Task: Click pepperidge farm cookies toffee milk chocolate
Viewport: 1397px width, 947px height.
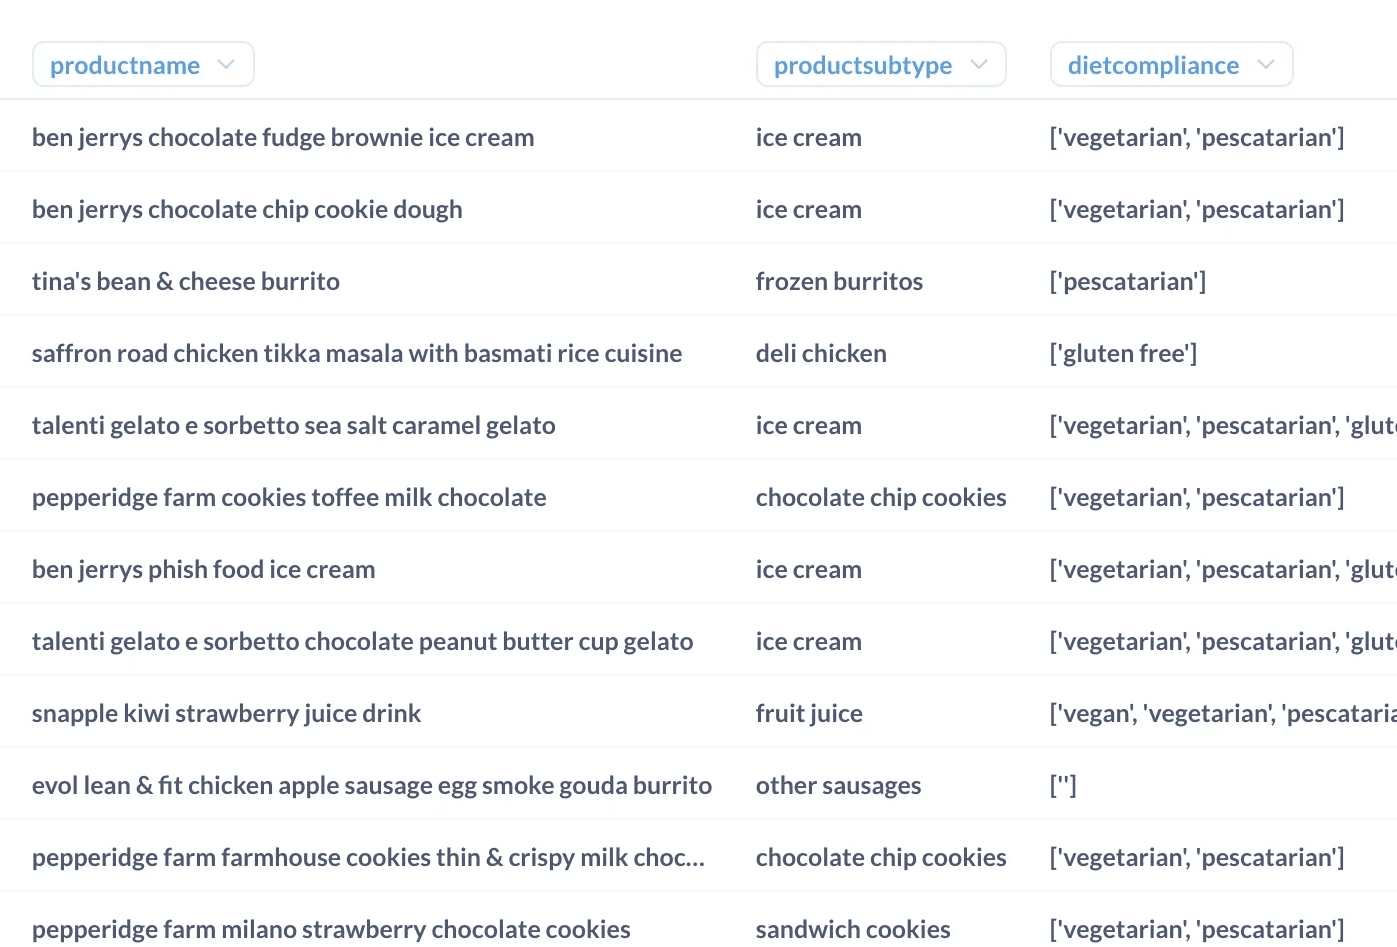Action: [289, 497]
